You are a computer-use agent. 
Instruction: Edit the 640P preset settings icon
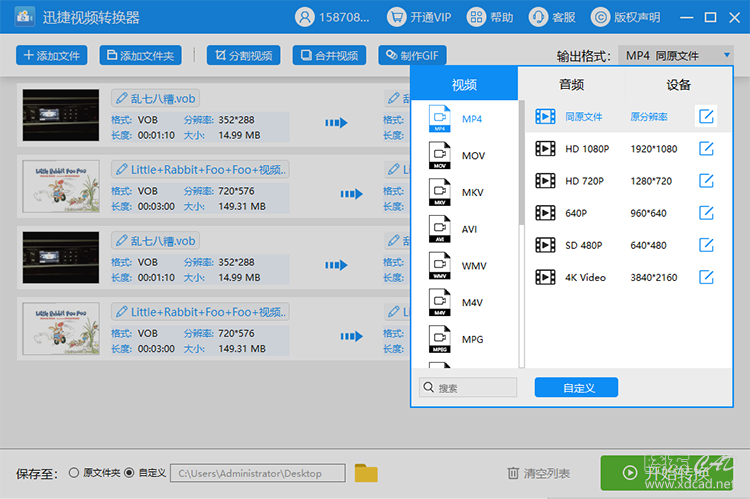click(x=706, y=212)
